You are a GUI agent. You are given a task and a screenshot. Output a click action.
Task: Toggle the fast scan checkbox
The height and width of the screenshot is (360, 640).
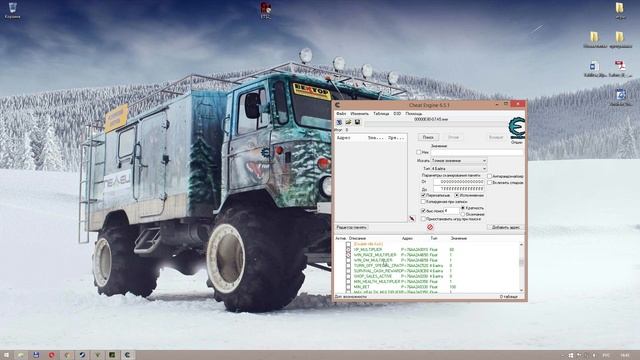click(x=423, y=211)
